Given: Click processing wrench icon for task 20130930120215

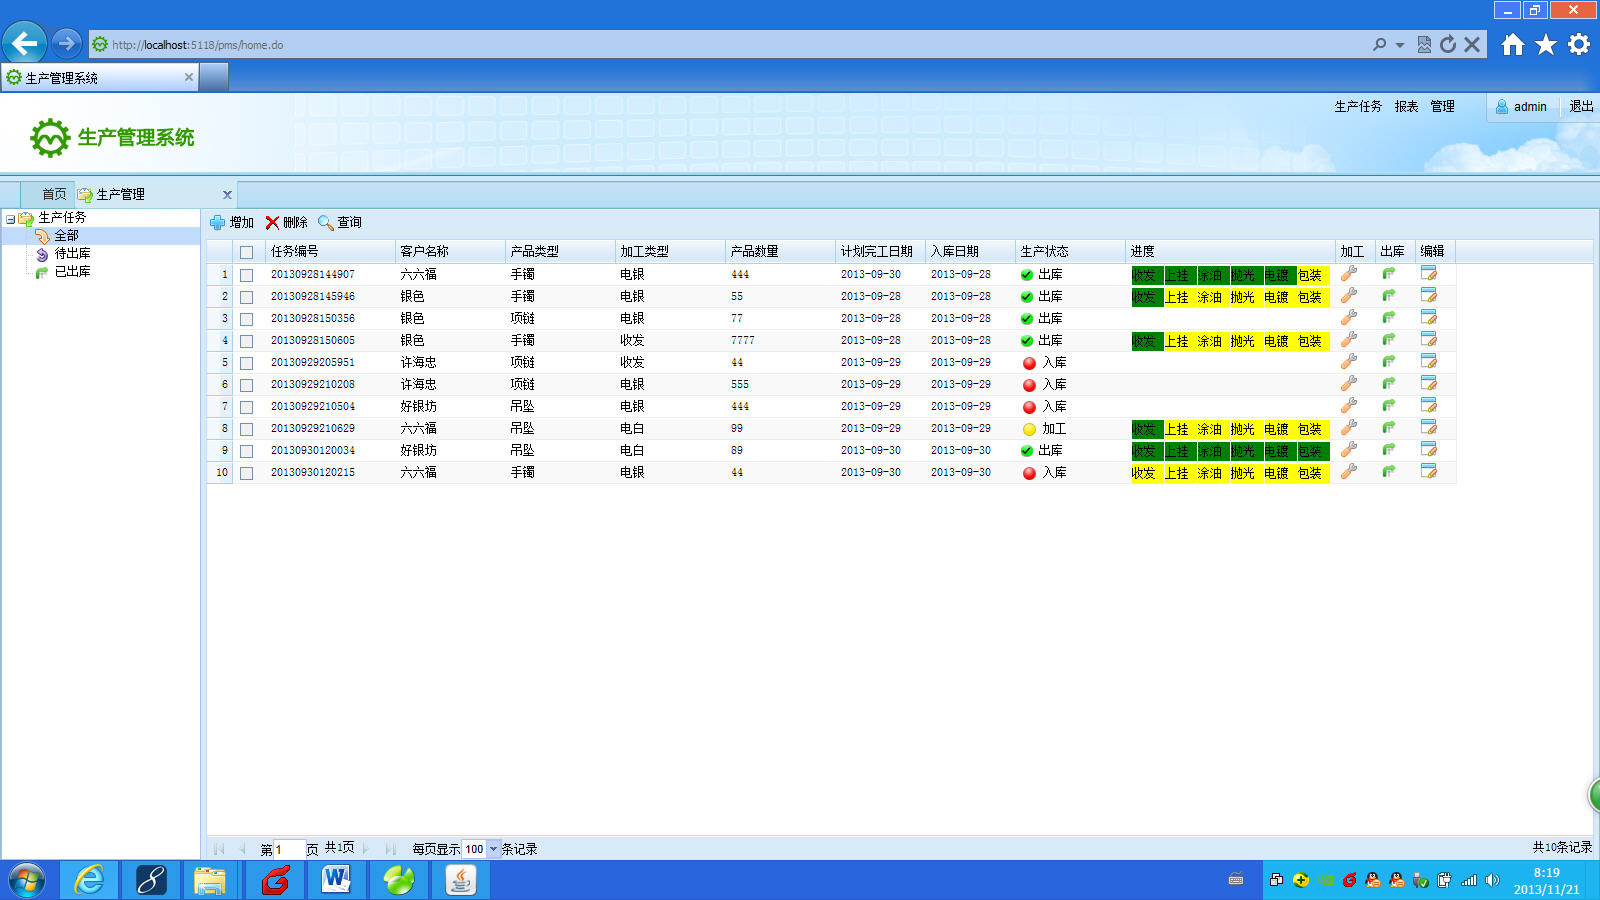Looking at the screenshot, I should pos(1349,472).
